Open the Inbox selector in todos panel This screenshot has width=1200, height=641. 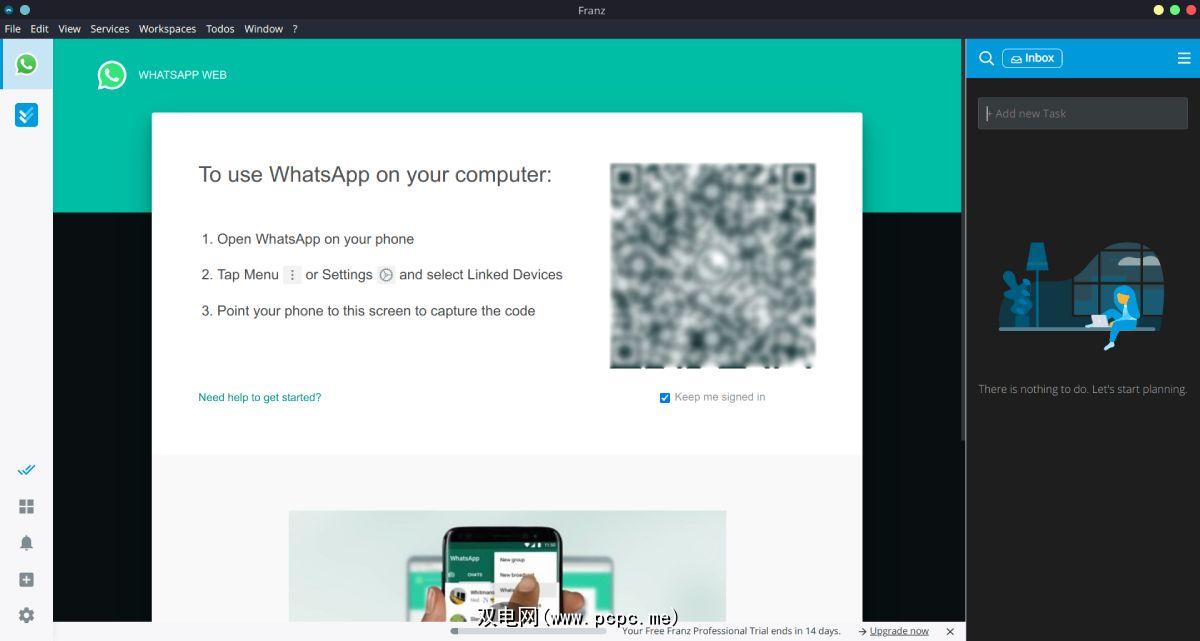1032,58
